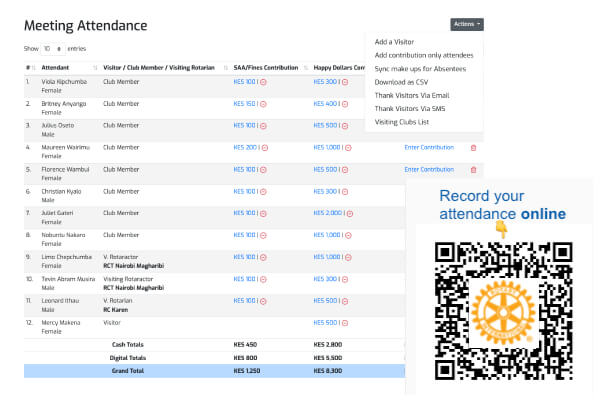Screen dimensions: 600x400
Task: Click red remove icon beside Britney's KES 150
Action: [x=263, y=103]
